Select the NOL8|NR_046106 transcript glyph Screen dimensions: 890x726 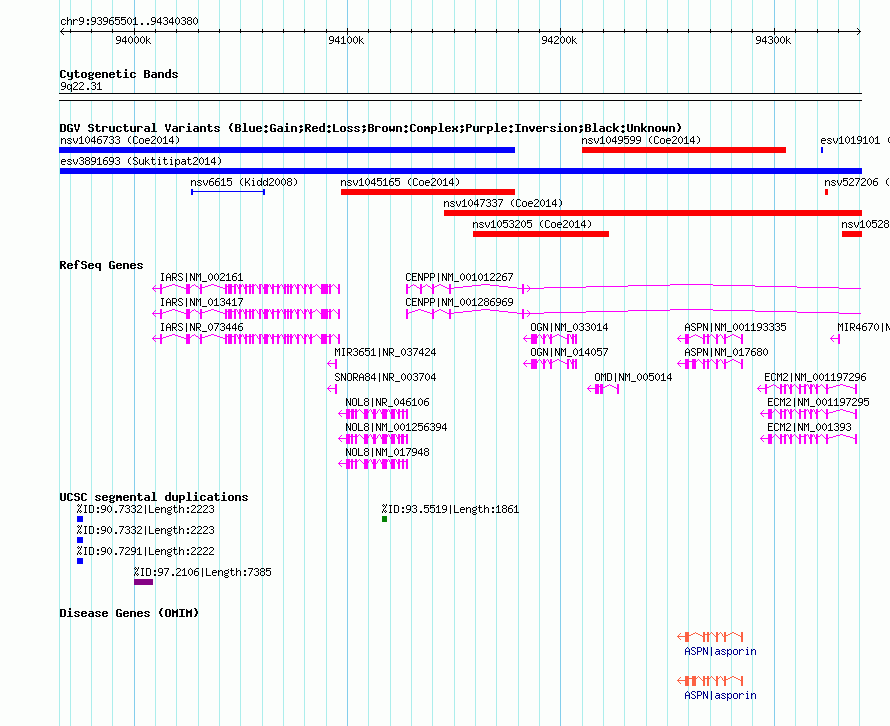[373, 414]
